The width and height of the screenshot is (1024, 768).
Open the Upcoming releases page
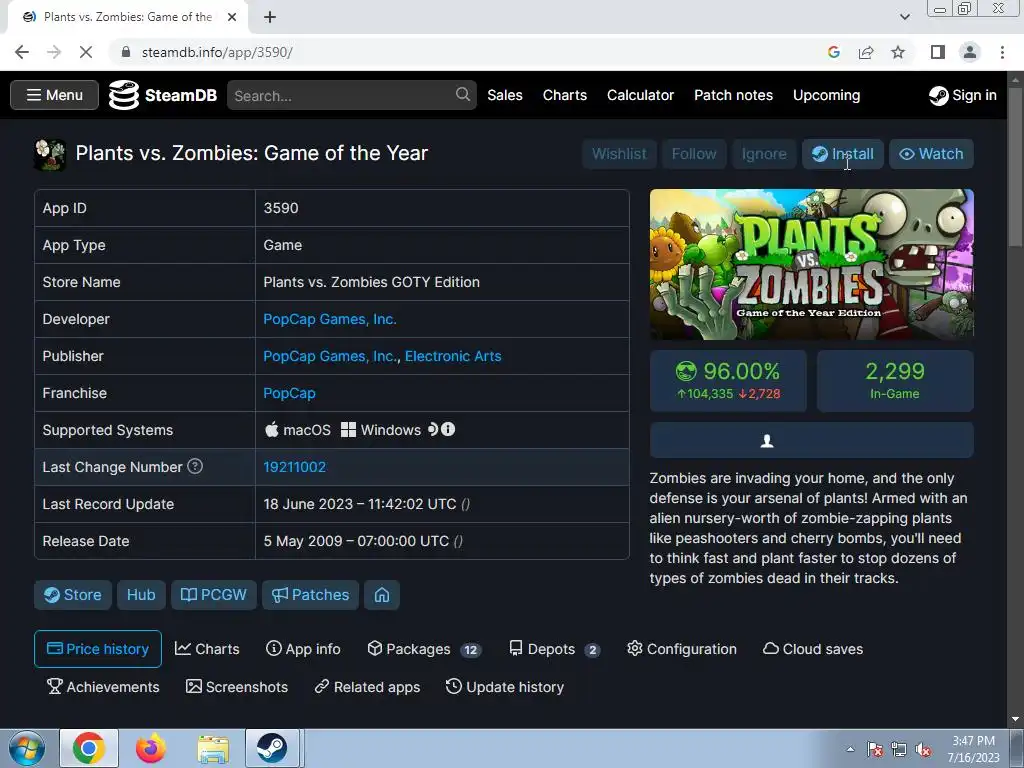[x=826, y=95]
